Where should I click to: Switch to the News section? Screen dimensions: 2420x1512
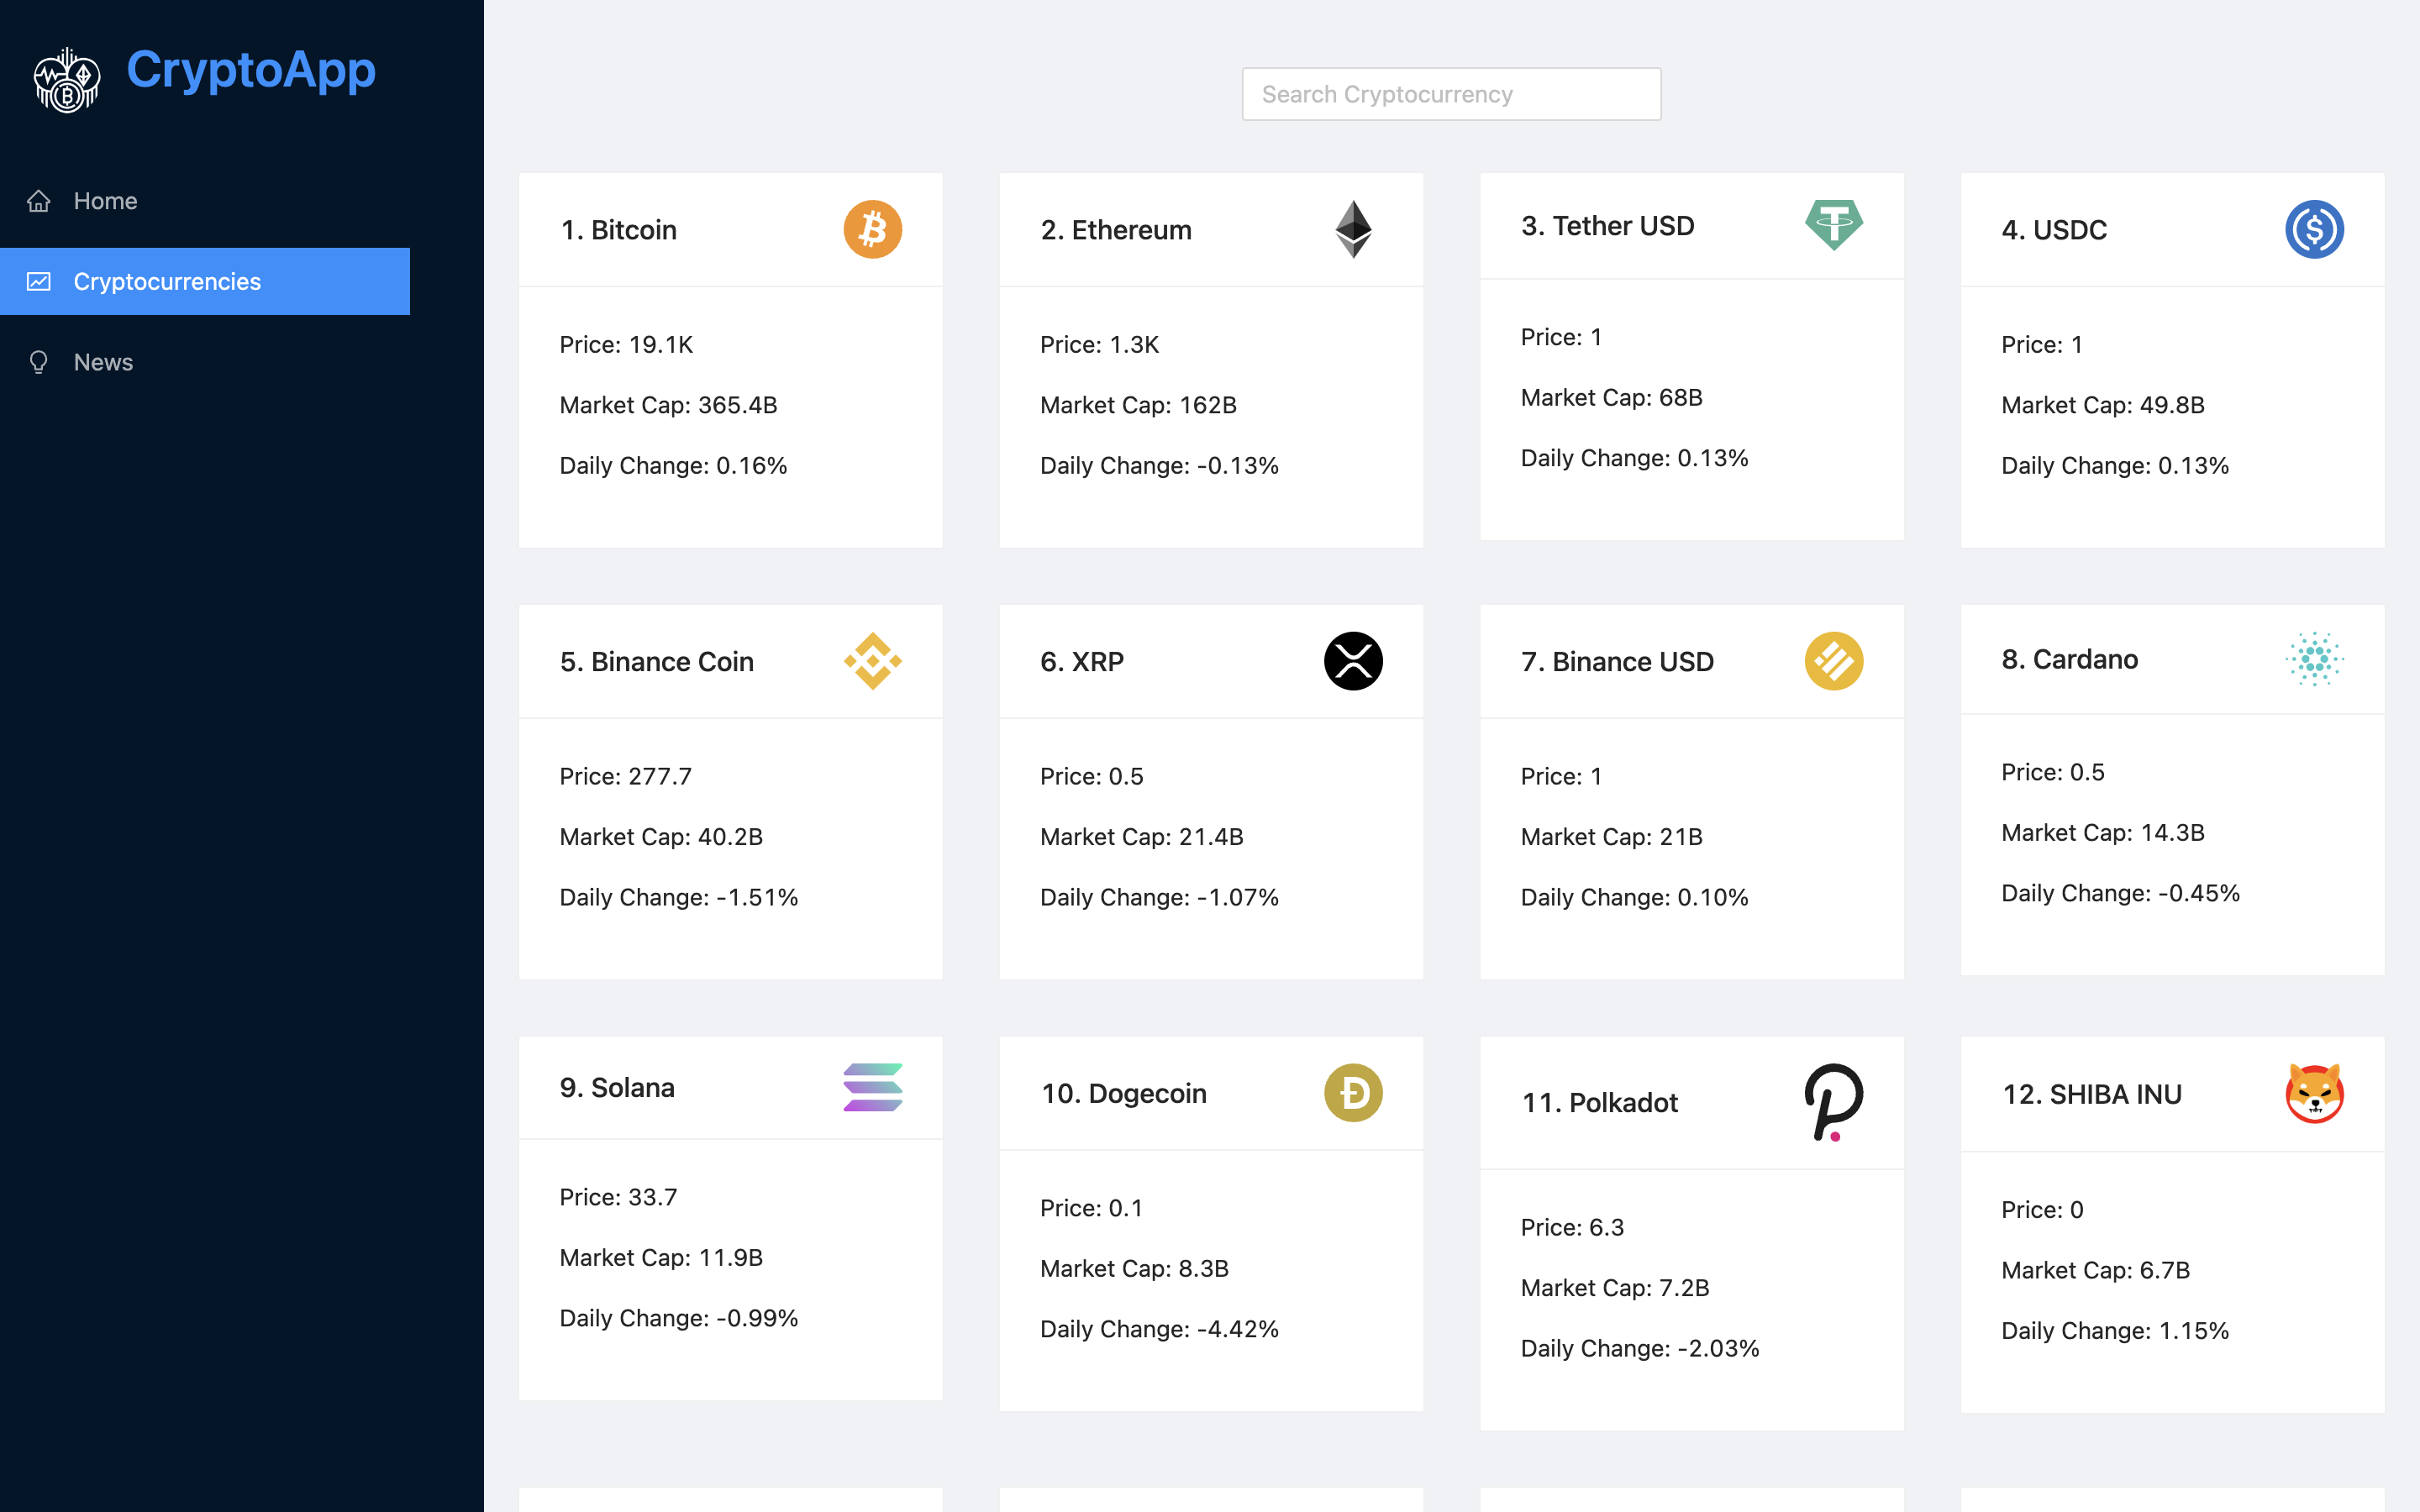click(102, 362)
